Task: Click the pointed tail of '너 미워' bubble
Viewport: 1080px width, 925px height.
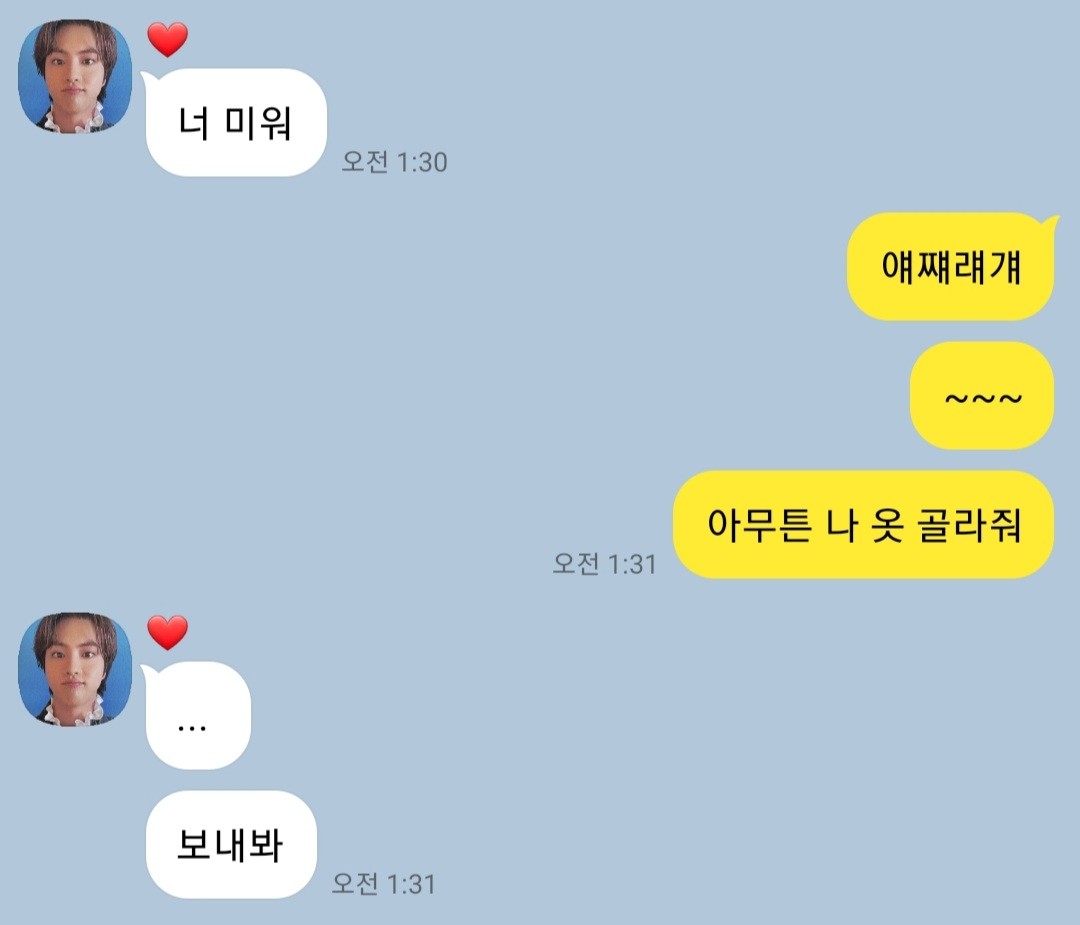Action: (x=149, y=80)
